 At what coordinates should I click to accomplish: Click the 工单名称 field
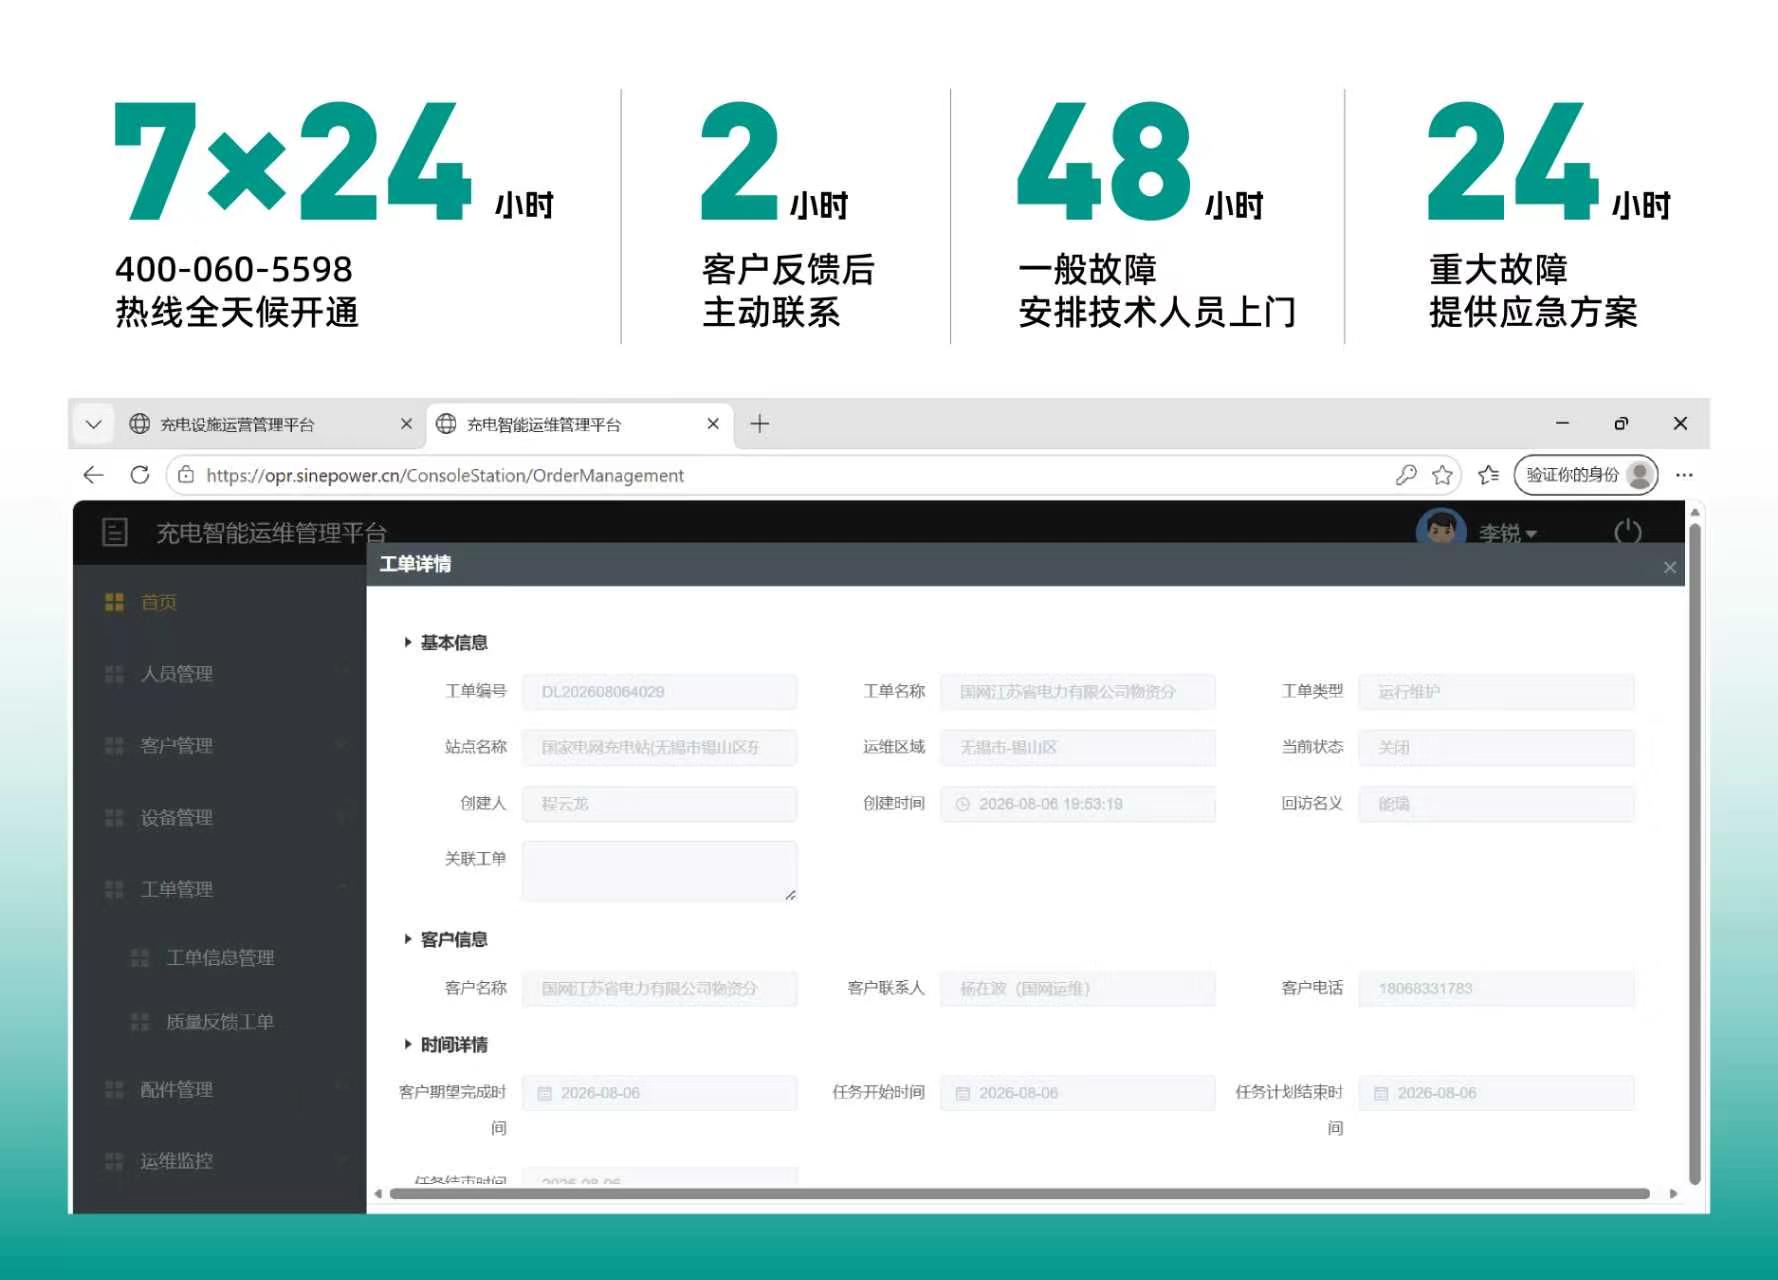(1078, 692)
